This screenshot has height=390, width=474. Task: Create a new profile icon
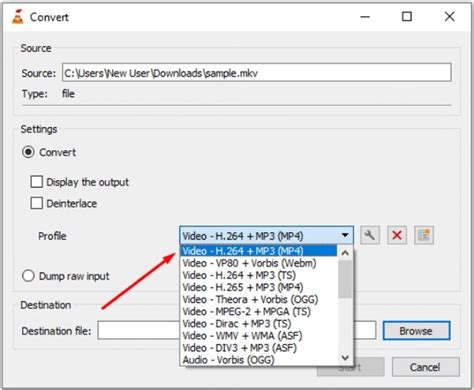tap(424, 235)
